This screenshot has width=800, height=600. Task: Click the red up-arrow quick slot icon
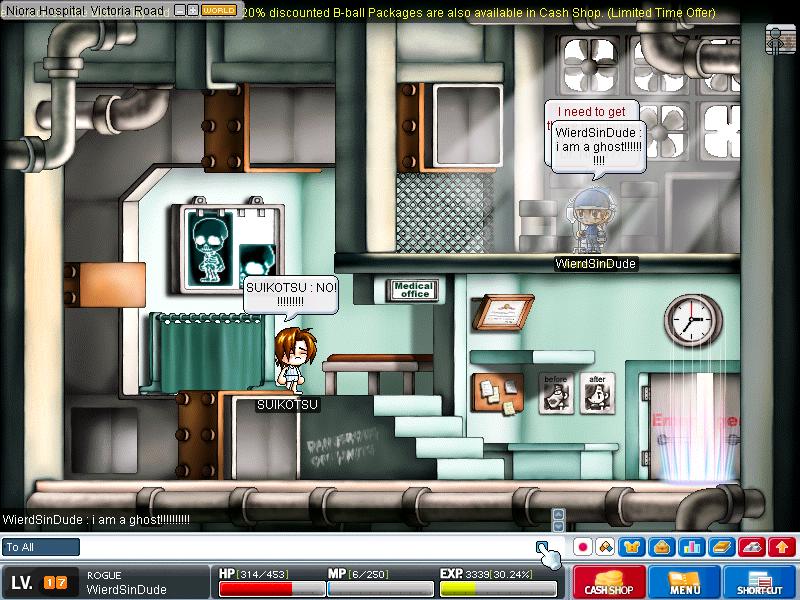(782, 547)
